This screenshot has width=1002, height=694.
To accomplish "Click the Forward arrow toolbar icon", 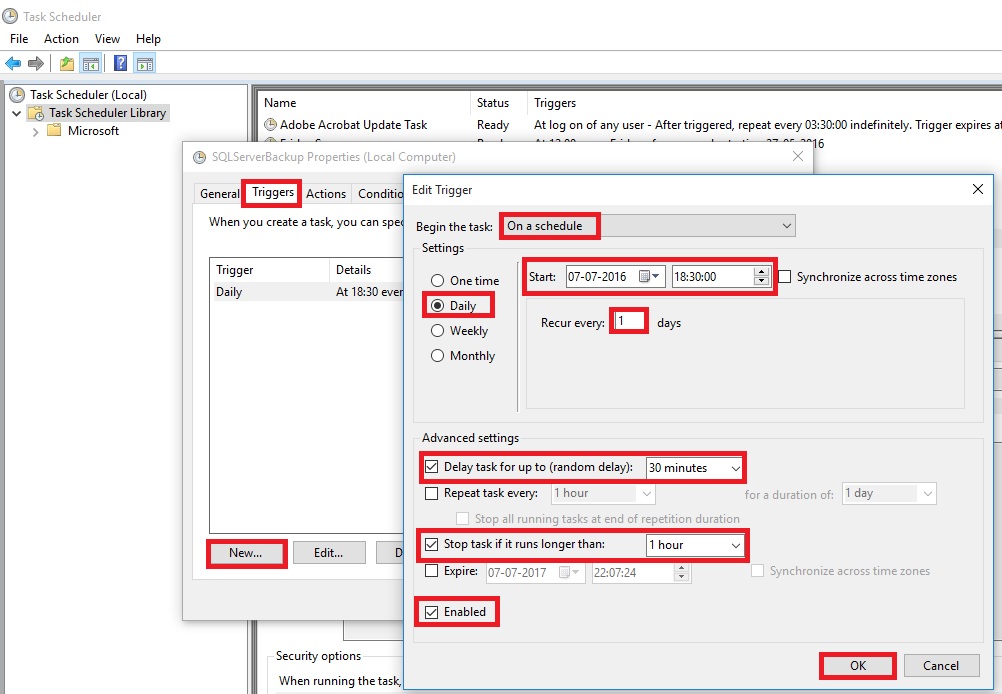I will coord(36,64).
